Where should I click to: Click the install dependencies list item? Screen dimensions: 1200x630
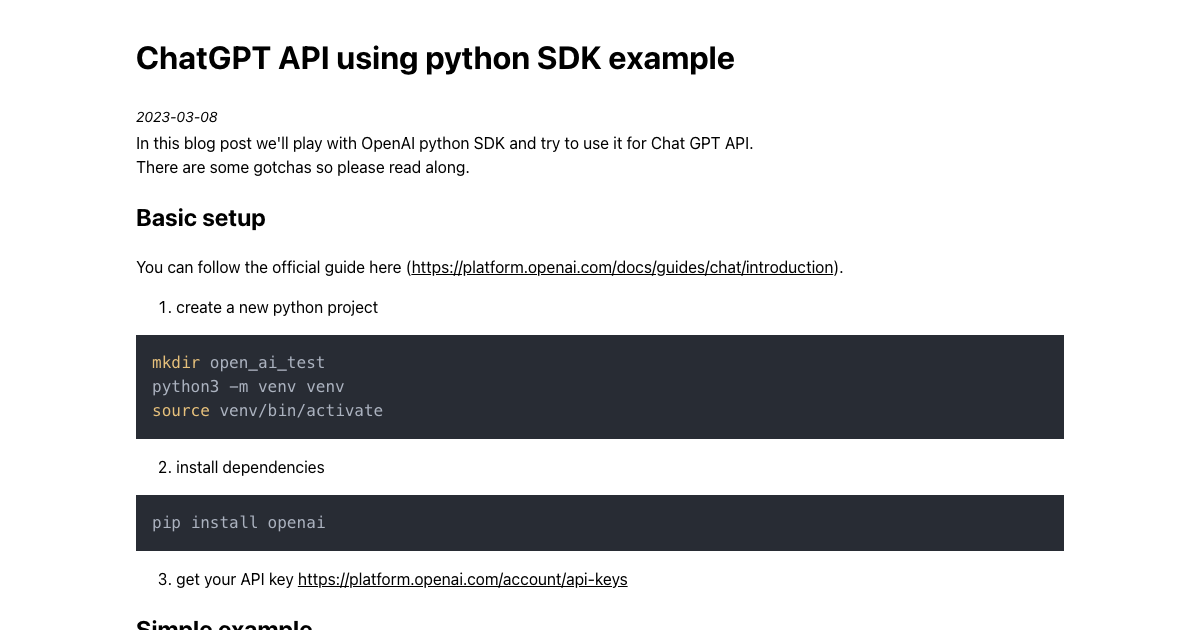pyautogui.click(x=250, y=467)
